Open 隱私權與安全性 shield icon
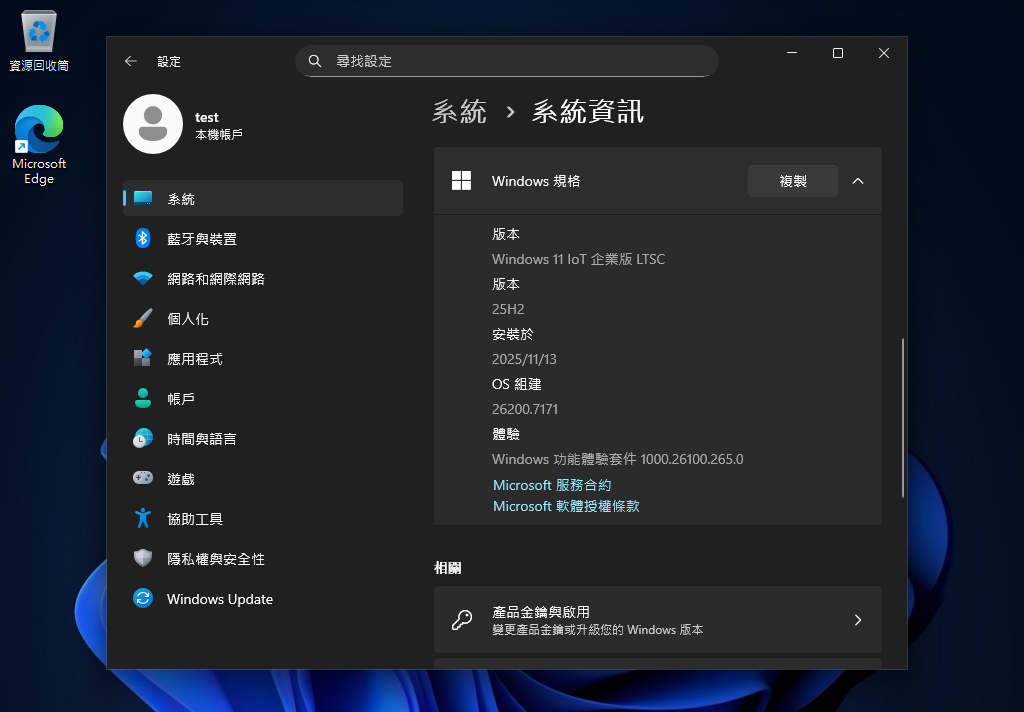 (143, 558)
